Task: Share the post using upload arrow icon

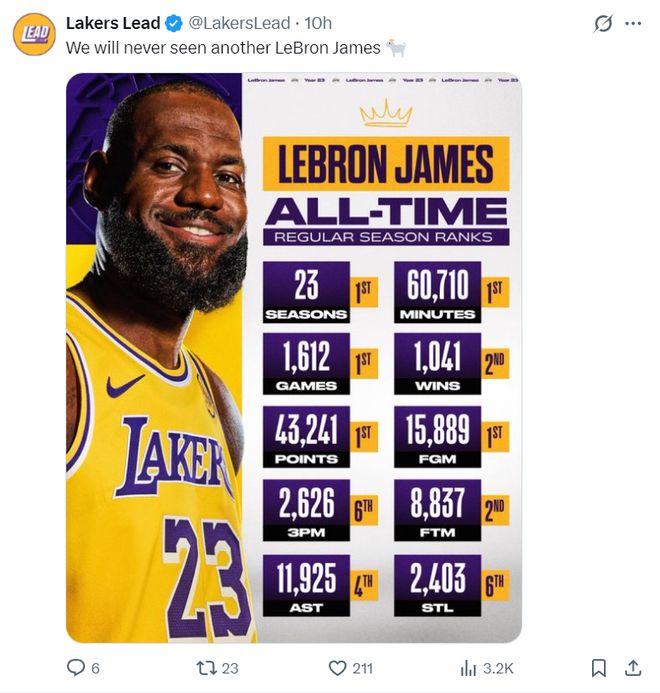Action: 633,667
